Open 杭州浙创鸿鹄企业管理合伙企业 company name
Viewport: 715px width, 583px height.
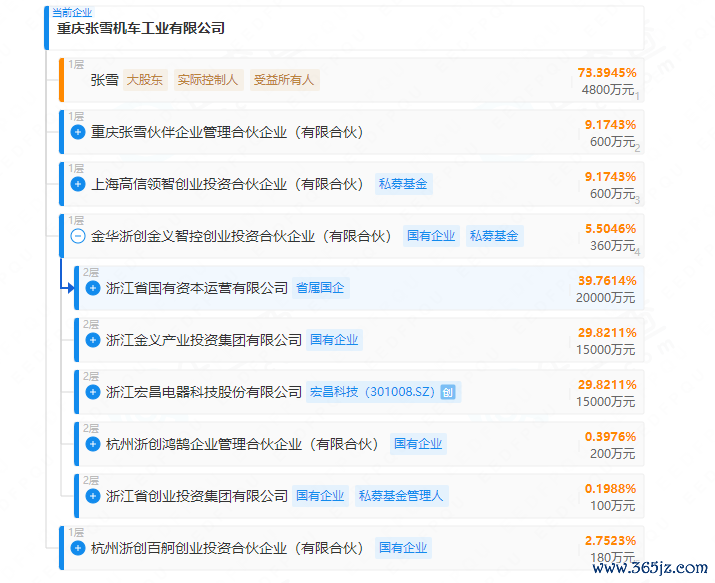point(242,444)
